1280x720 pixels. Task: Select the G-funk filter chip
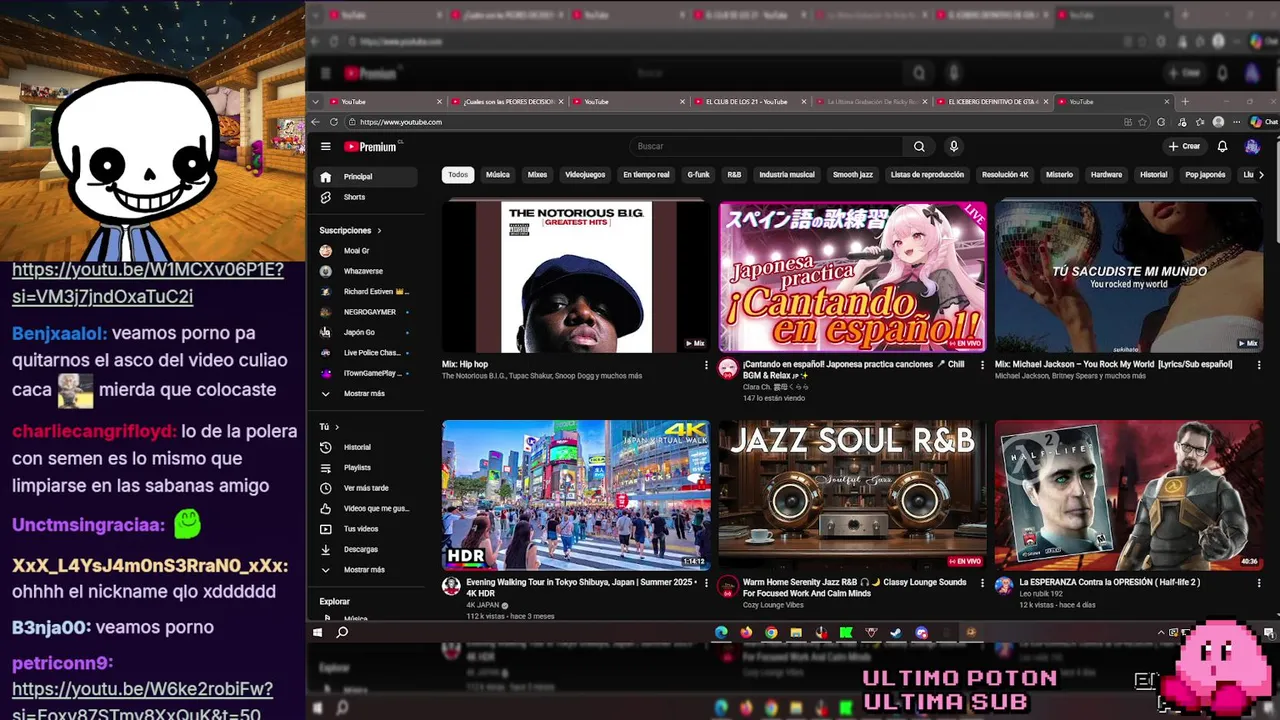pos(699,175)
